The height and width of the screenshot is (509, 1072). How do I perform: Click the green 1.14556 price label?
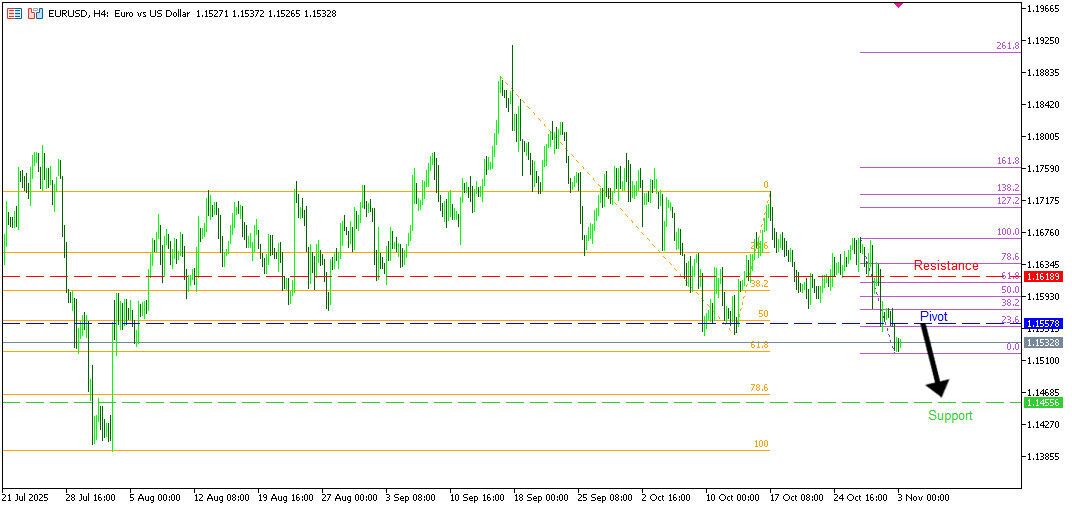click(x=1044, y=402)
